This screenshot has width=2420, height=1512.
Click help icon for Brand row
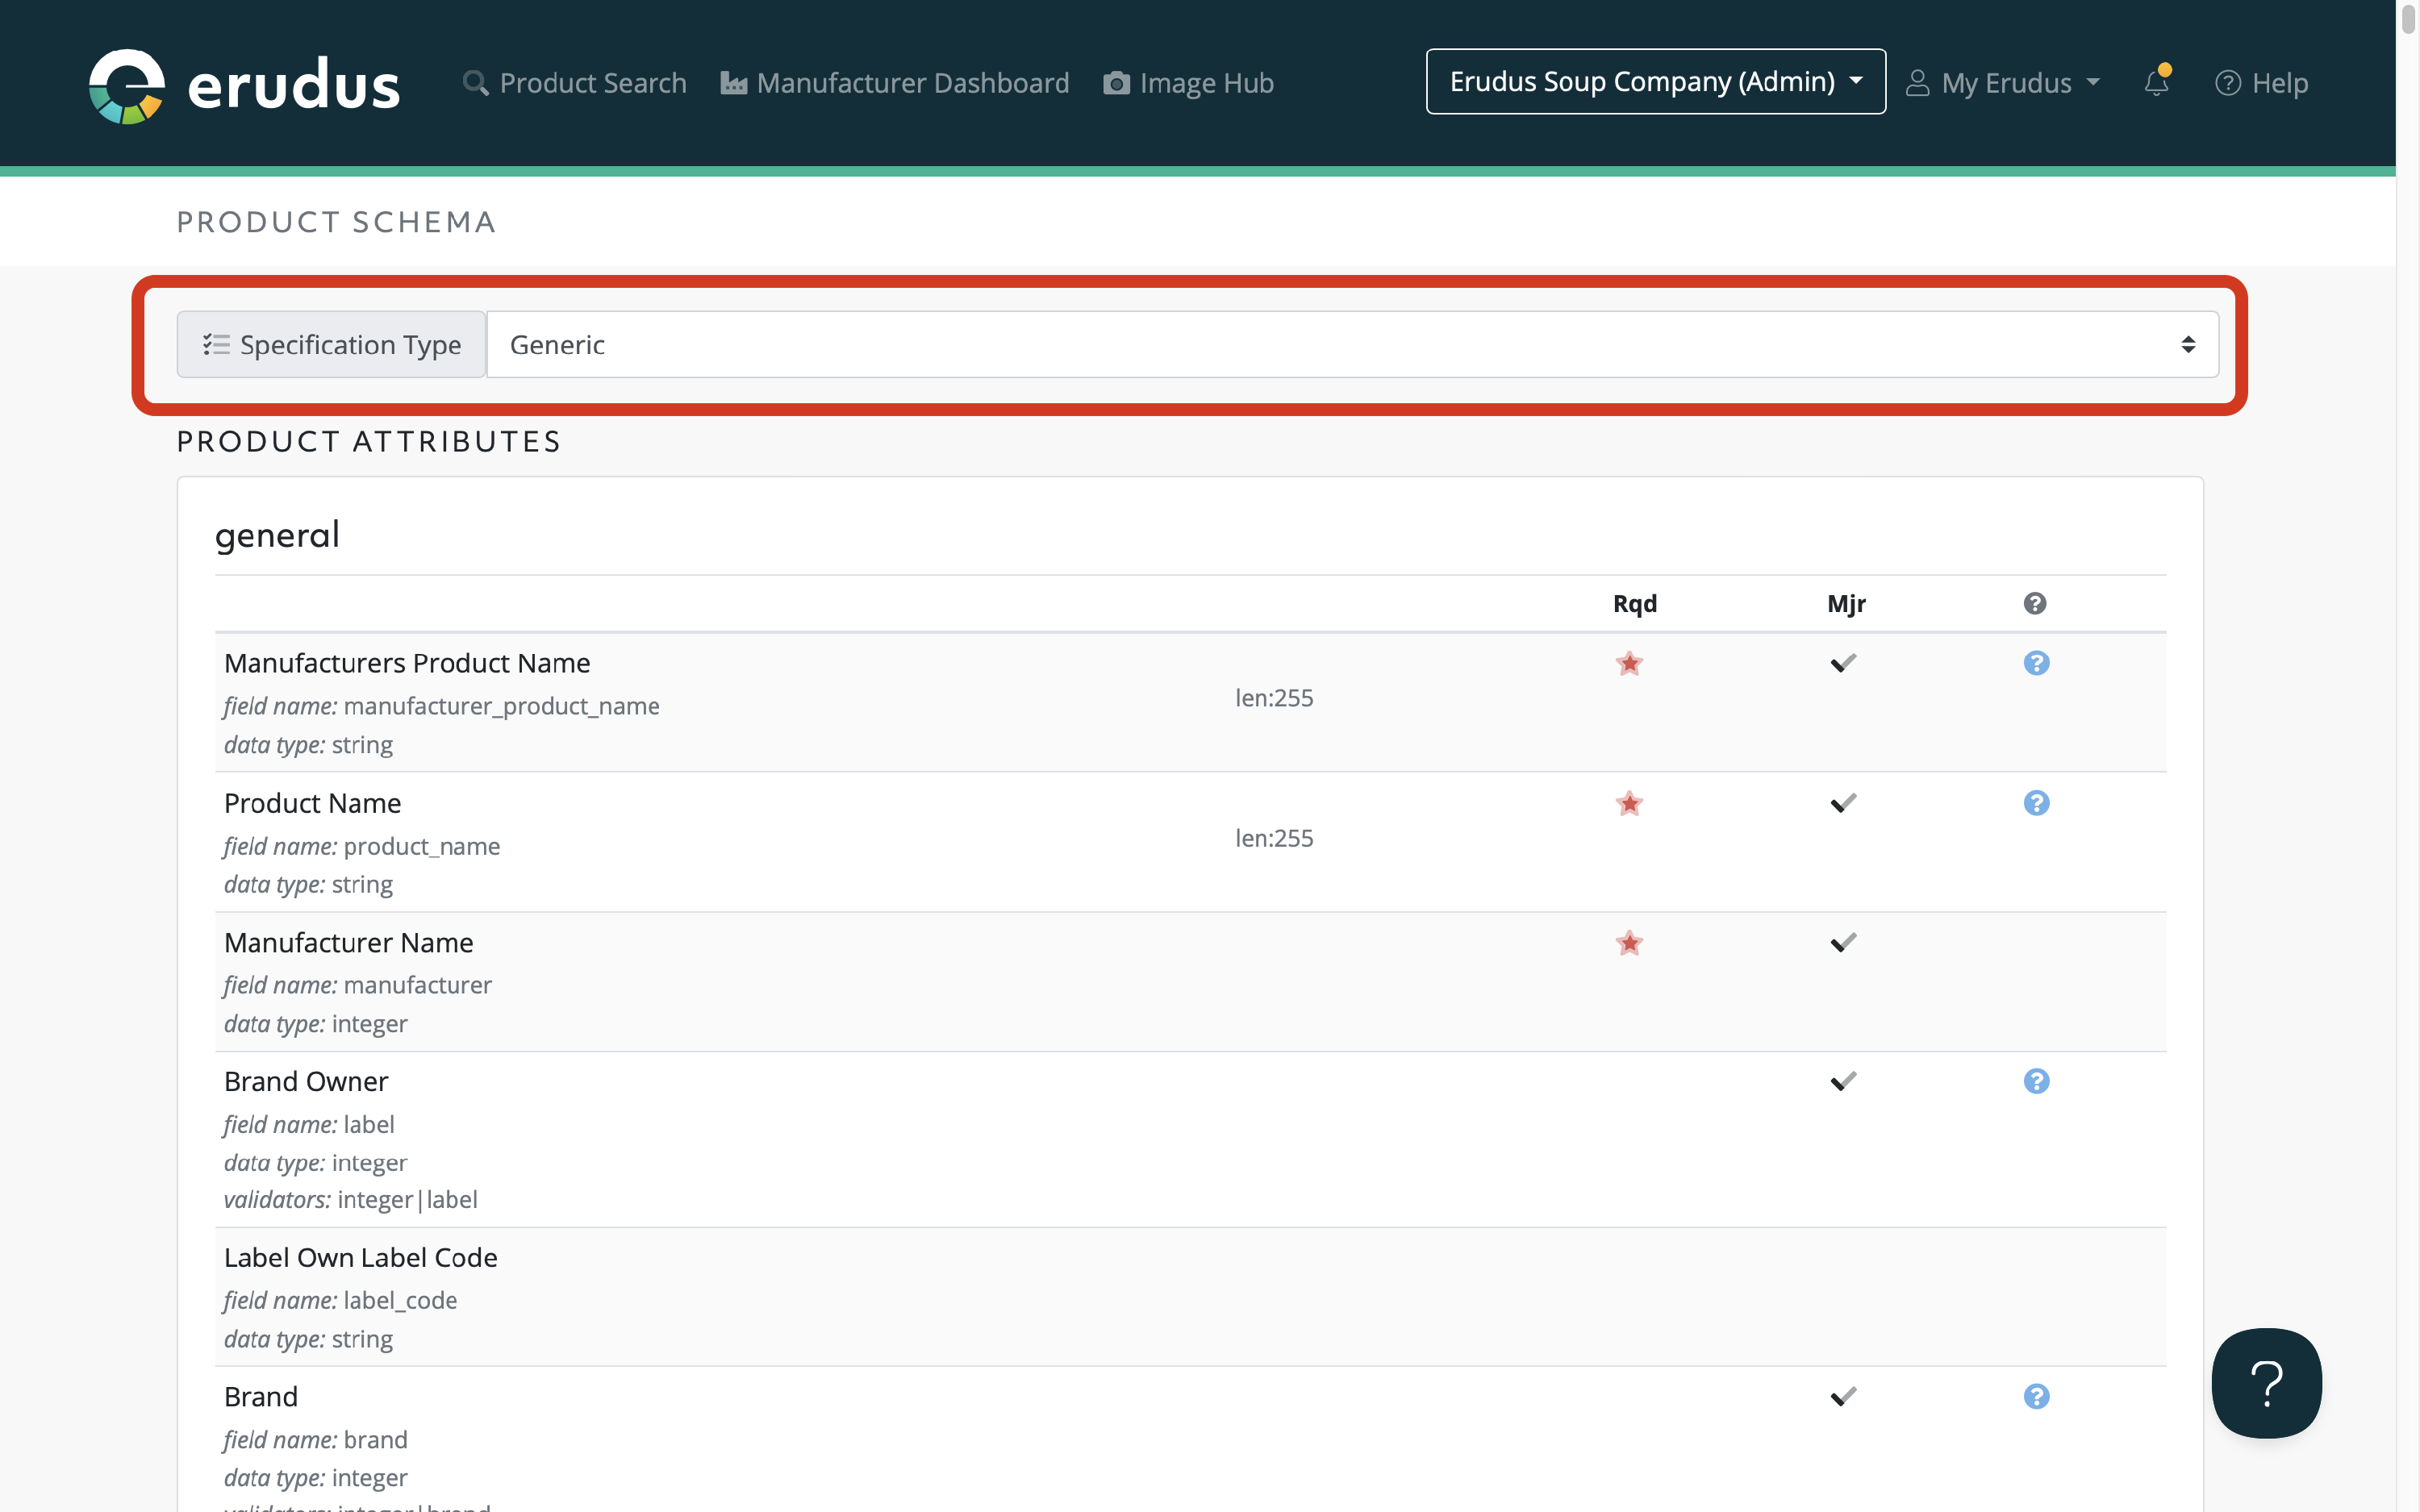pyautogui.click(x=2036, y=1396)
